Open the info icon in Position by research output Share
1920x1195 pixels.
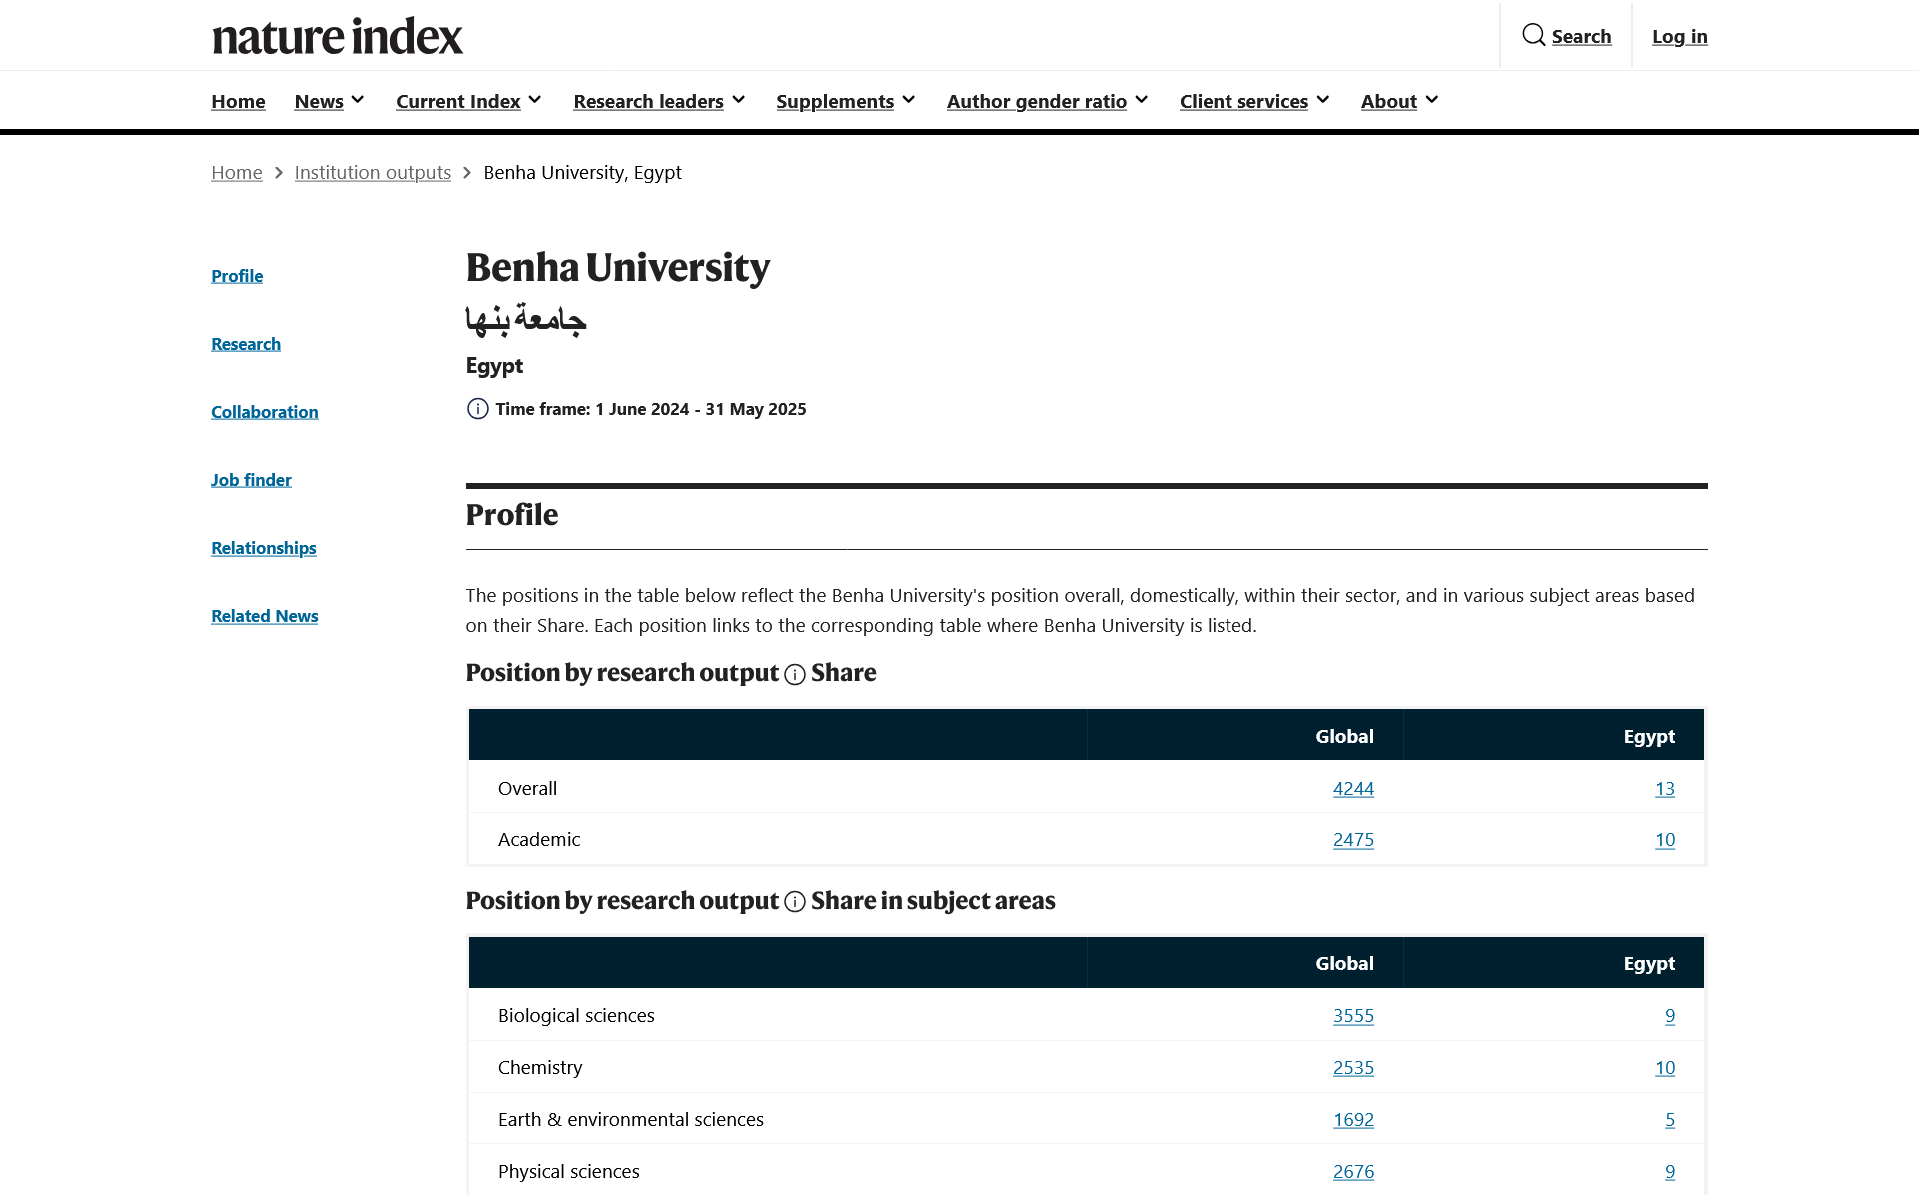pyautogui.click(x=794, y=674)
